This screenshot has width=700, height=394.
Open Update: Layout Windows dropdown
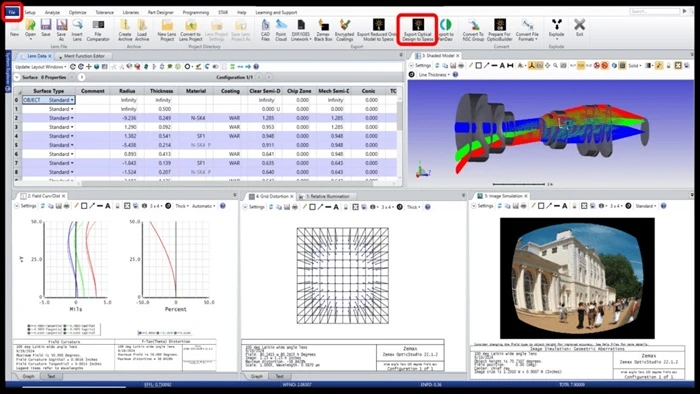point(41,66)
